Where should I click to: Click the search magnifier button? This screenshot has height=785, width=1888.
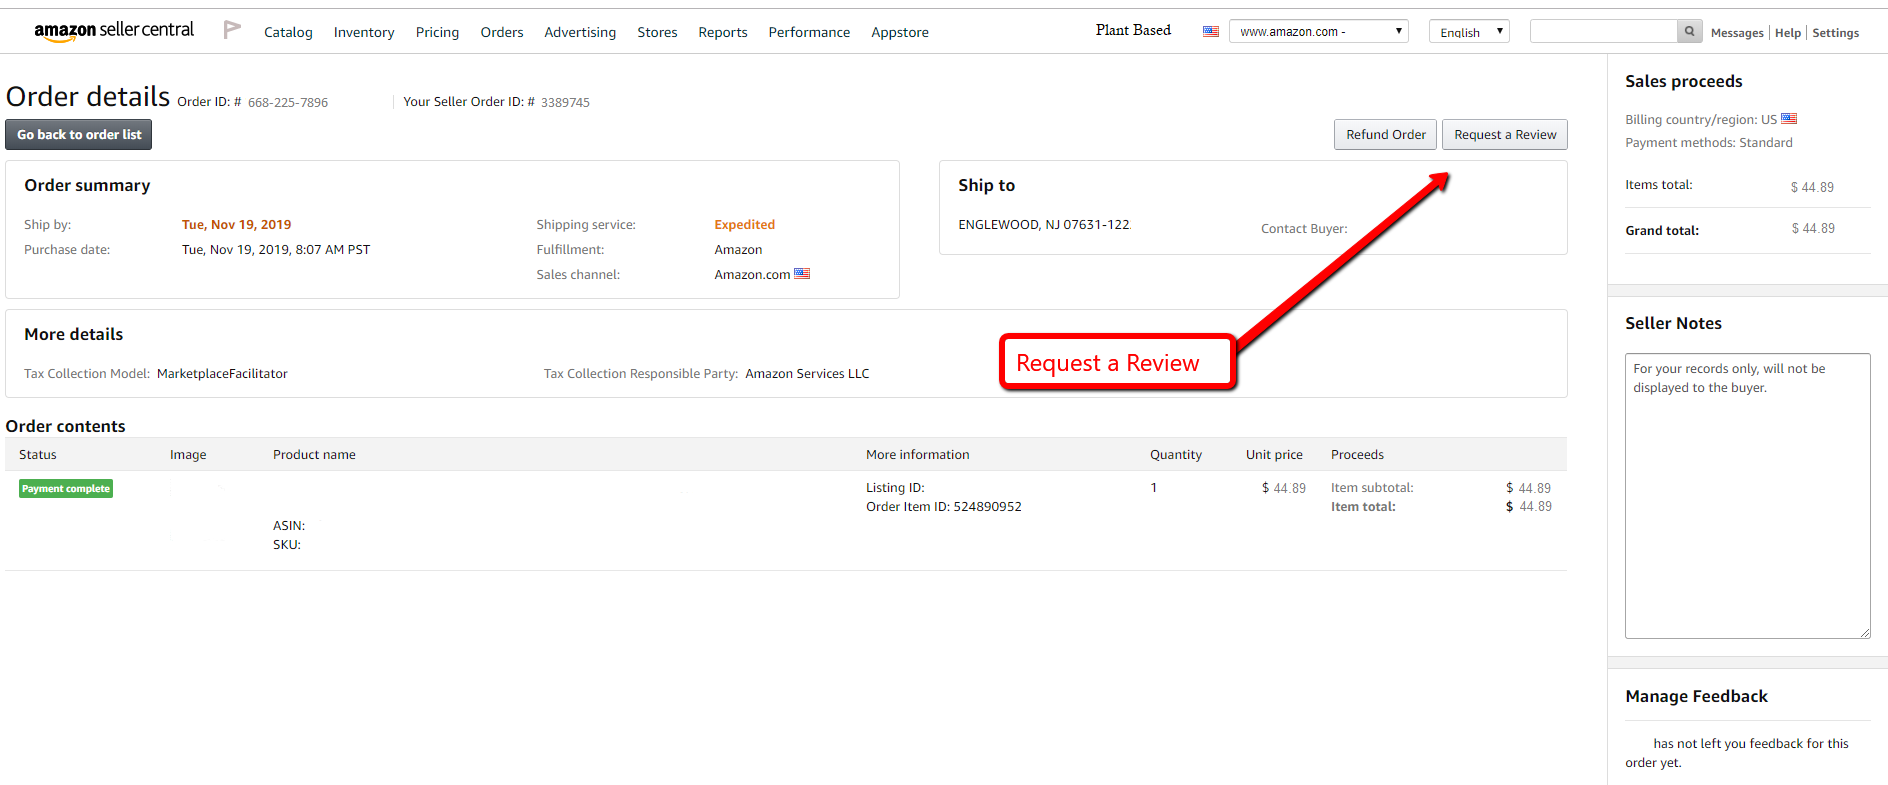click(1689, 31)
